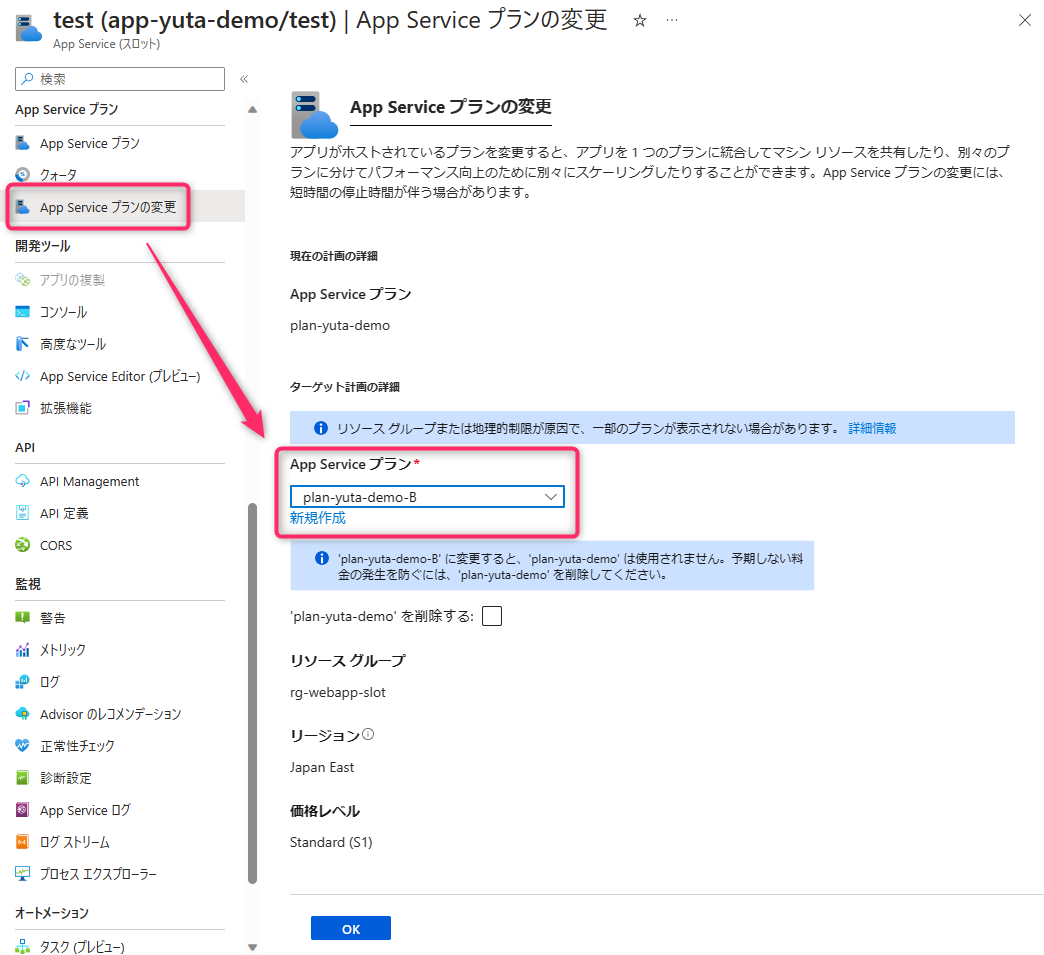Open App Service Editor (プレビュー) item

[x=120, y=376]
